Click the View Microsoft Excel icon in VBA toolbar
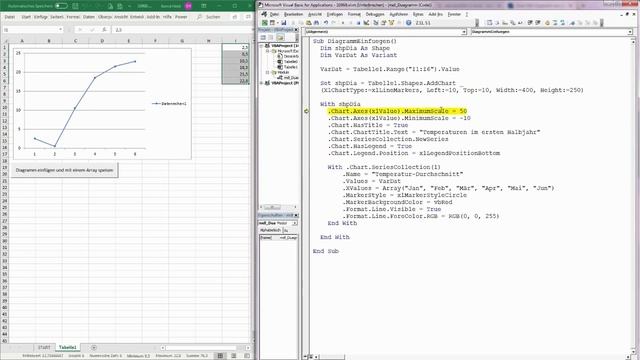Viewport: 640px width, 360px height. point(265,23)
